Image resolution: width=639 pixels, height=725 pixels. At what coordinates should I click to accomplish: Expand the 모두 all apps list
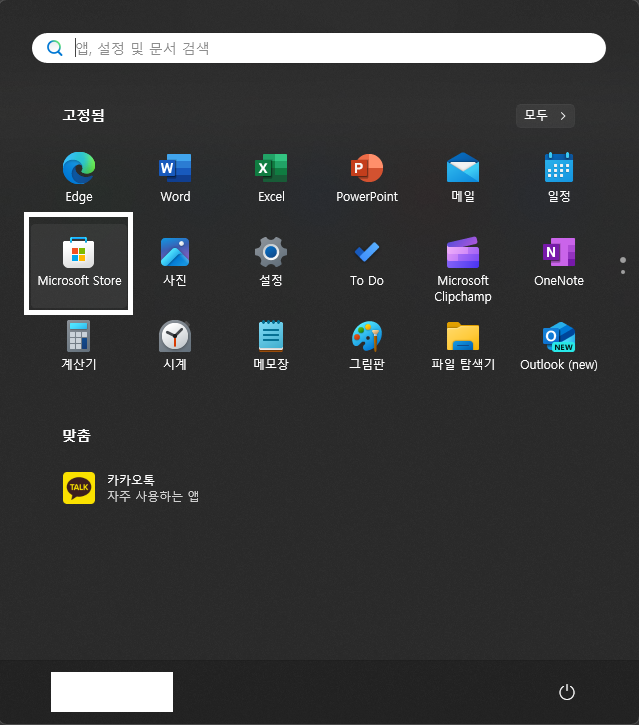[545, 116]
